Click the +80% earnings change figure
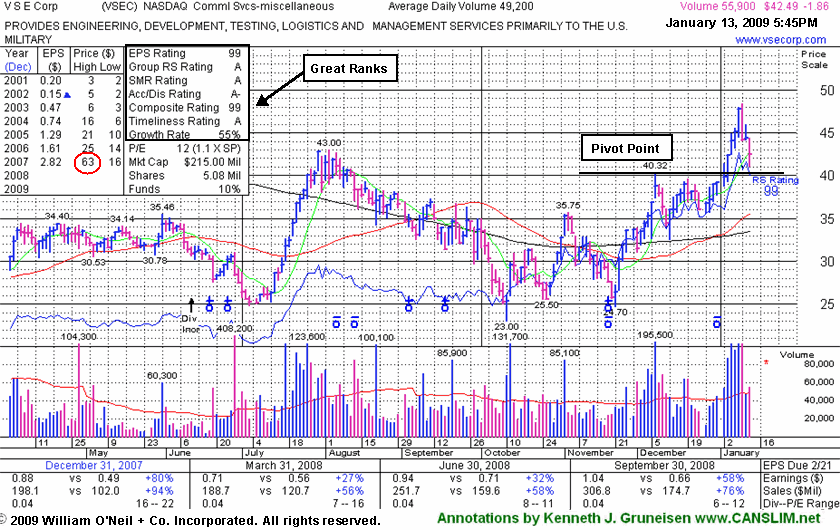This screenshot has width=840, height=530. 159,478
